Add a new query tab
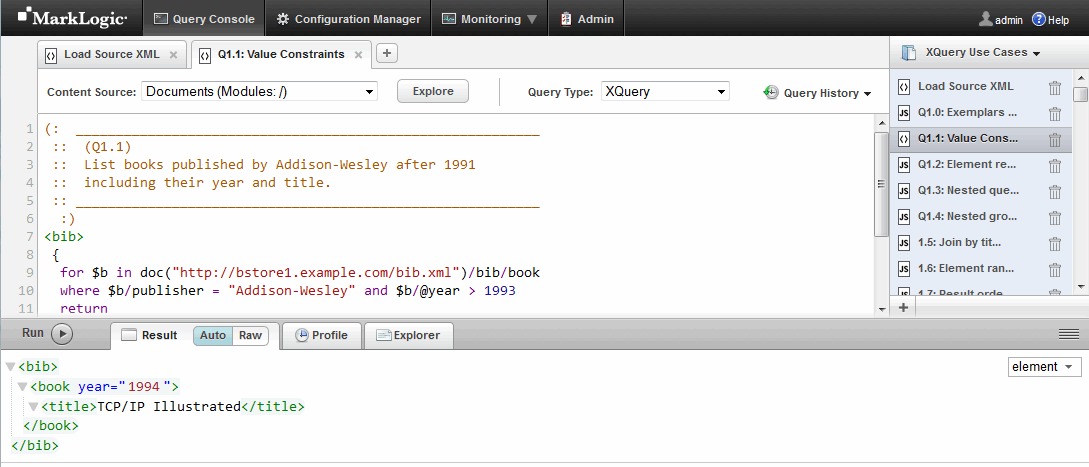The width and height of the screenshot is (1089, 467). point(387,53)
